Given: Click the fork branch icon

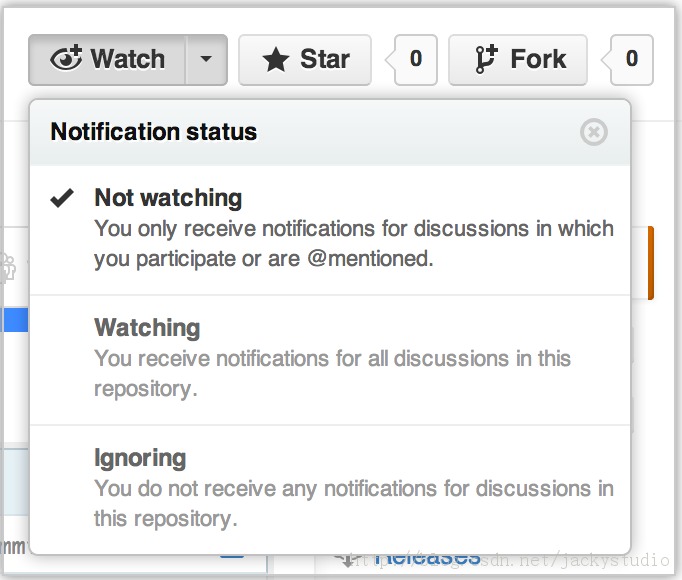Looking at the screenshot, I should (x=486, y=60).
